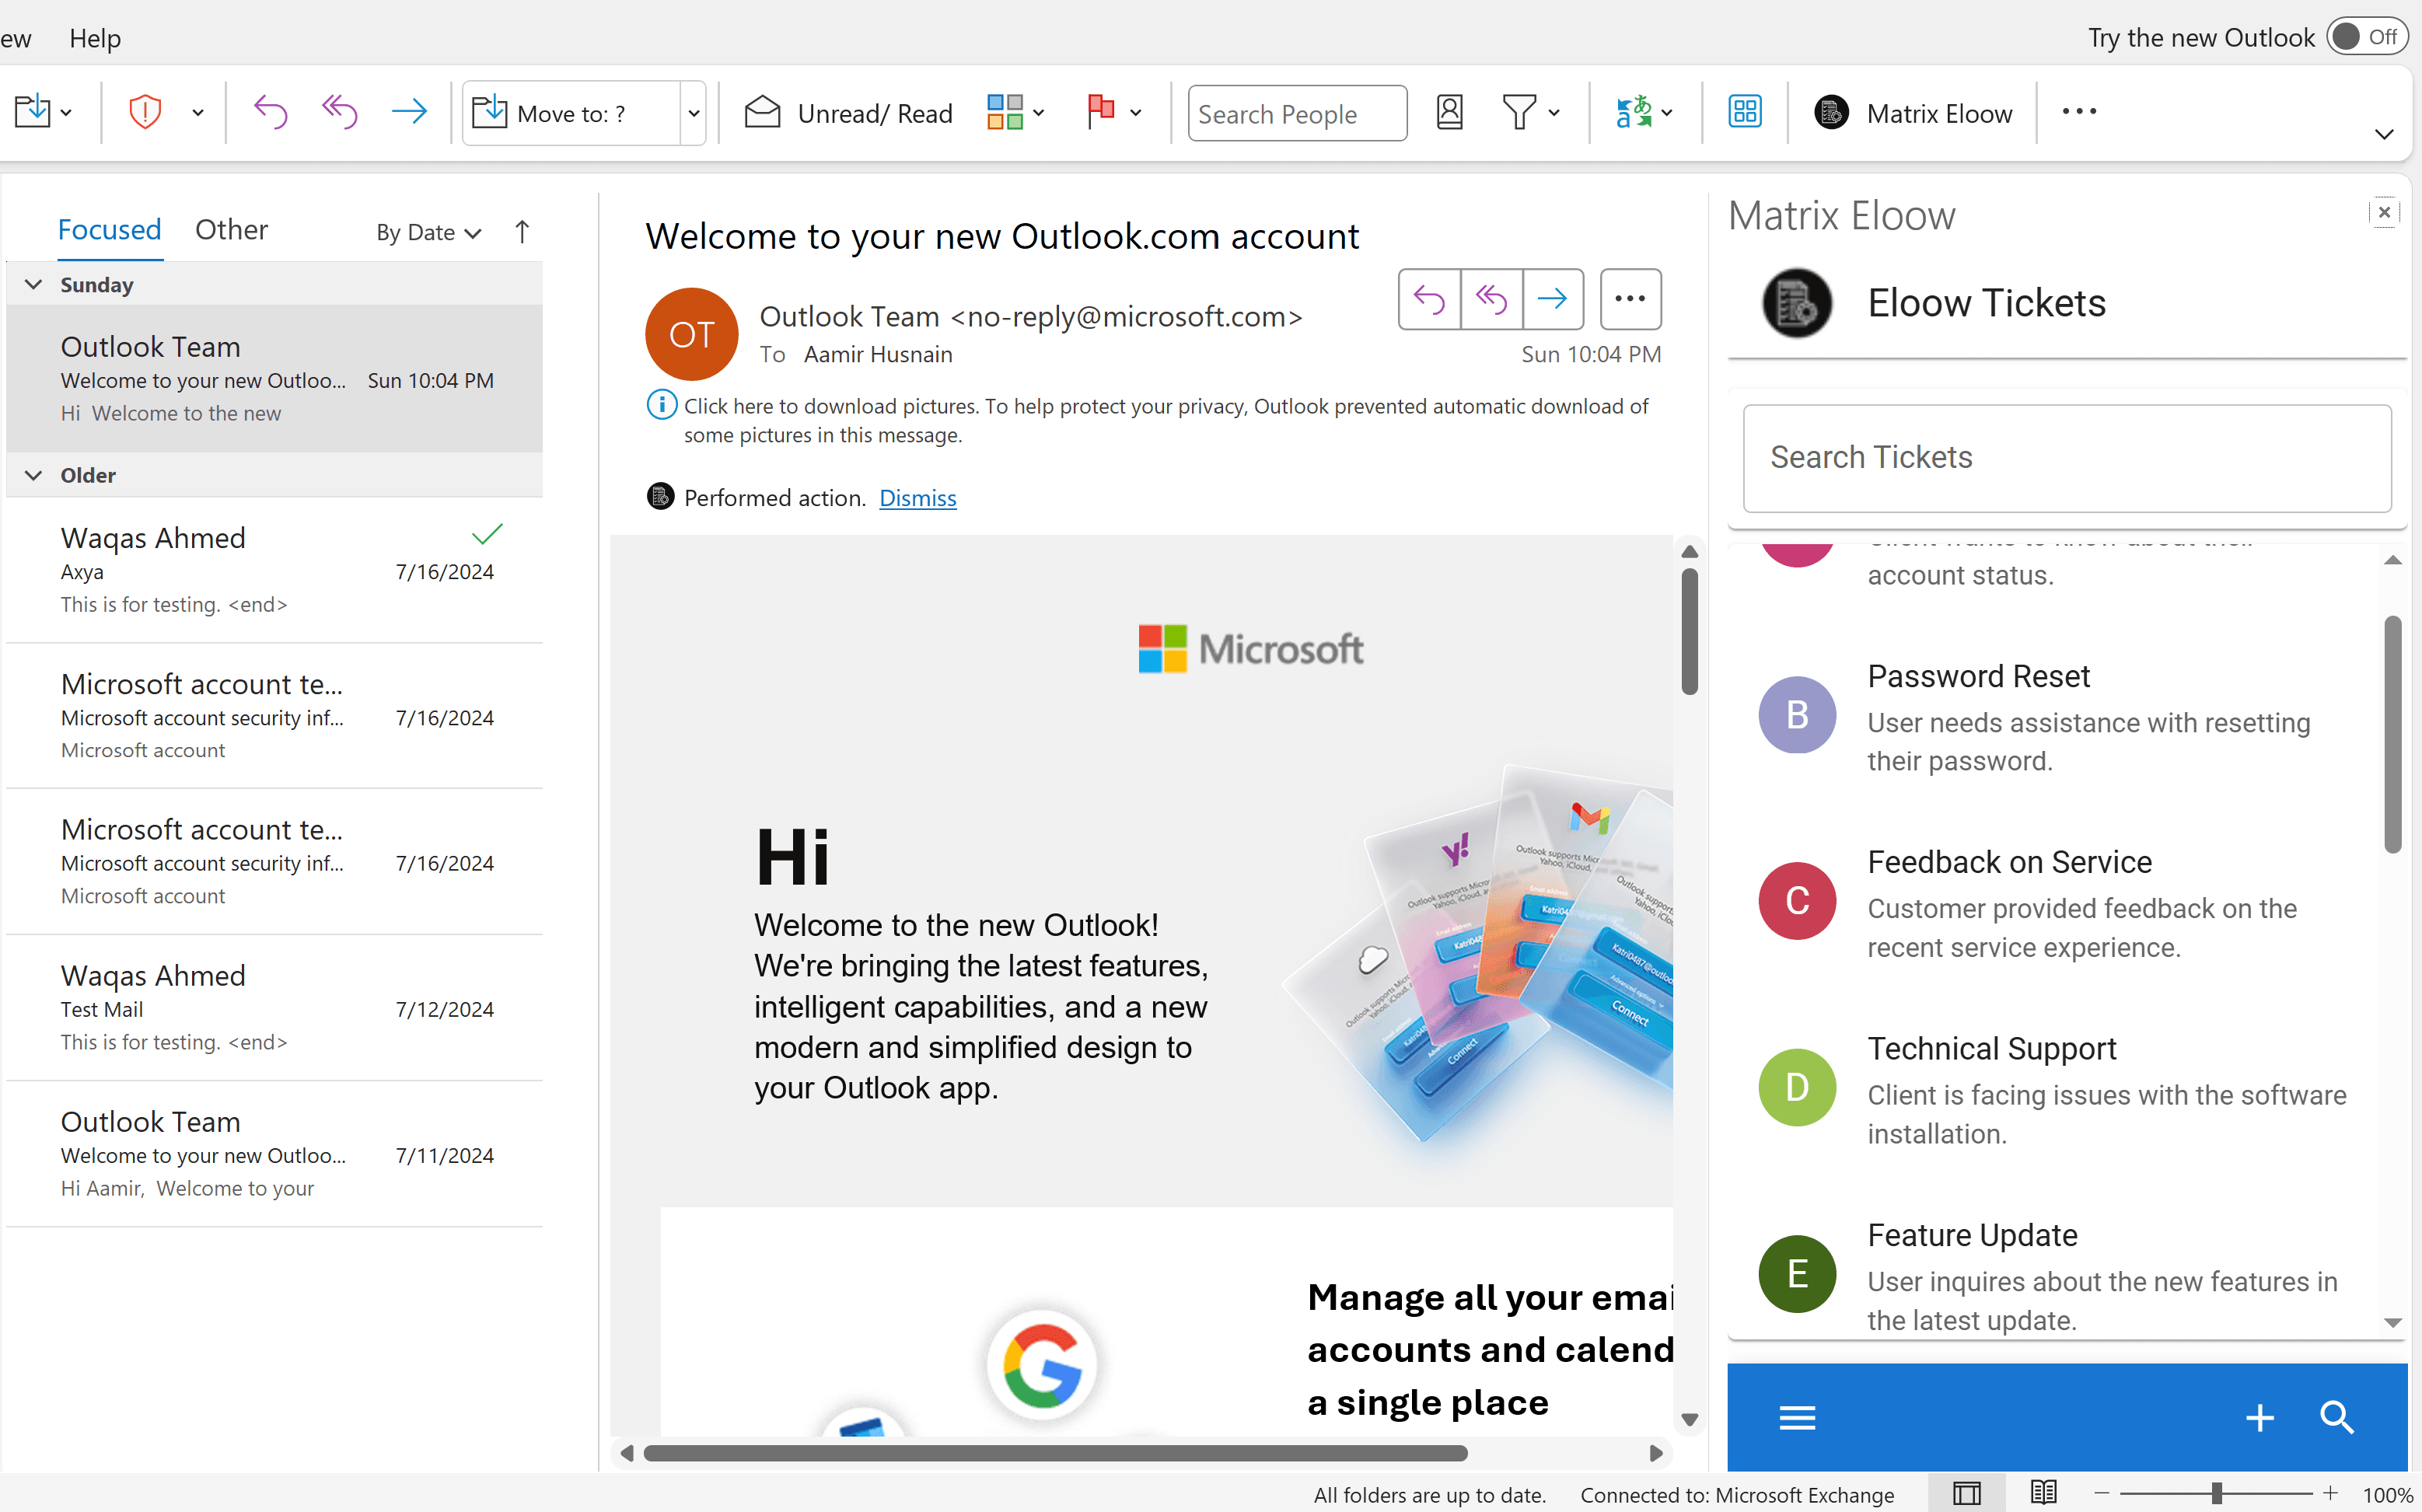Switch to Other inbox tab
This screenshot has height=1512, width=2422.
(x=231, y=229)
